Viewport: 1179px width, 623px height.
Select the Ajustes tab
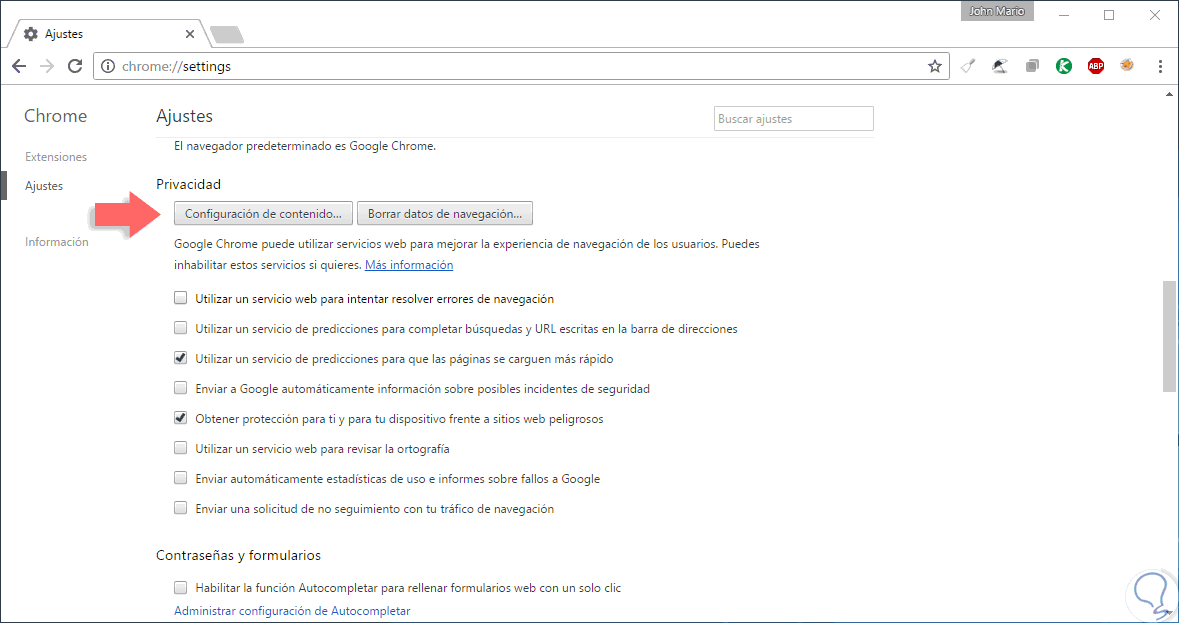click(105, 34)
